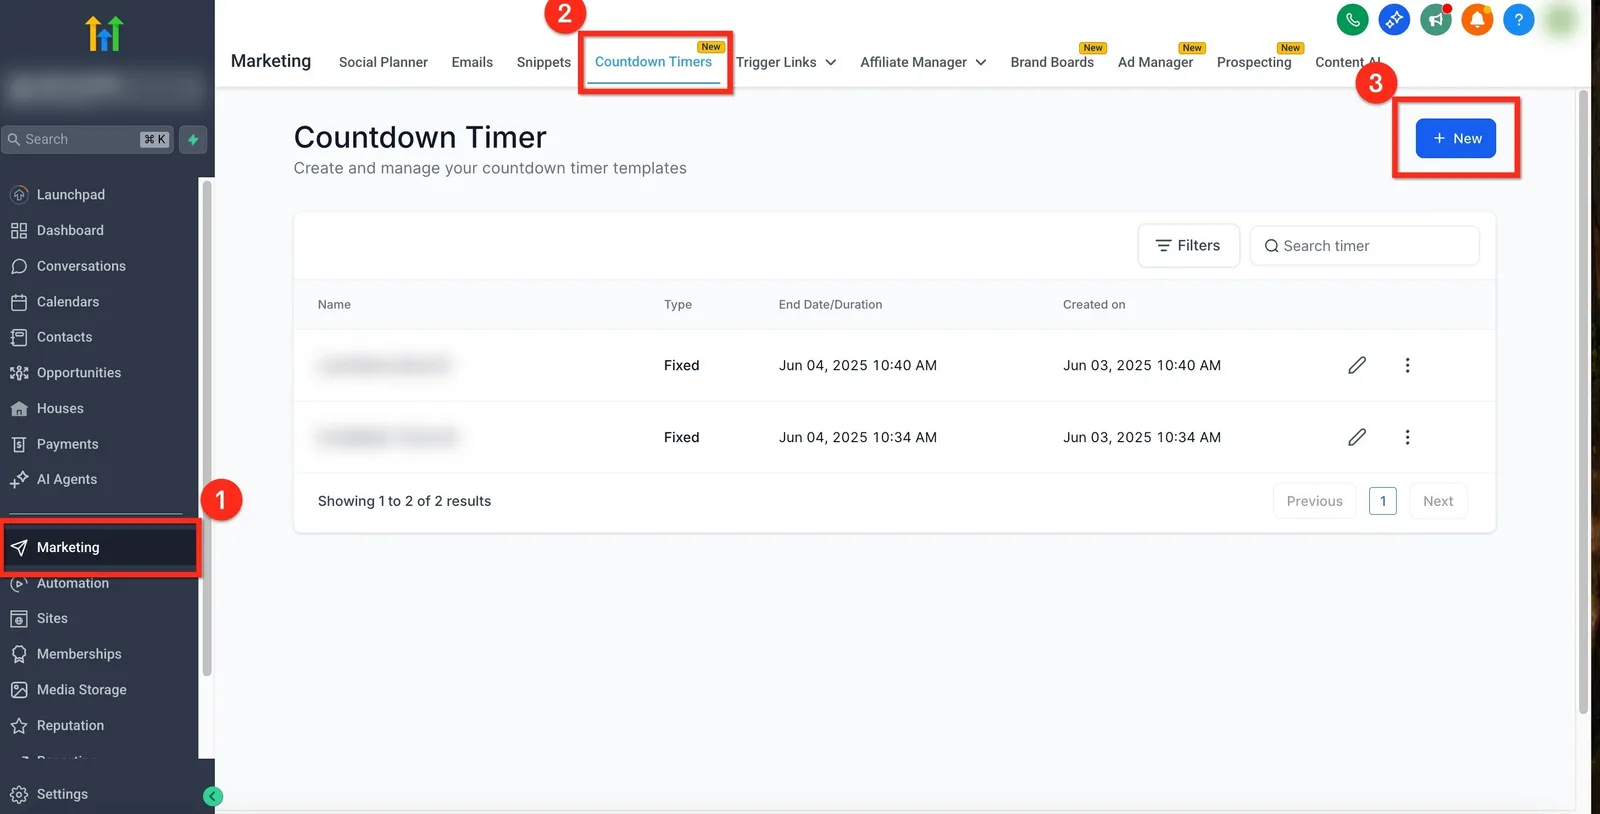Click the Name column header
1600x814 pixels.
334,304
